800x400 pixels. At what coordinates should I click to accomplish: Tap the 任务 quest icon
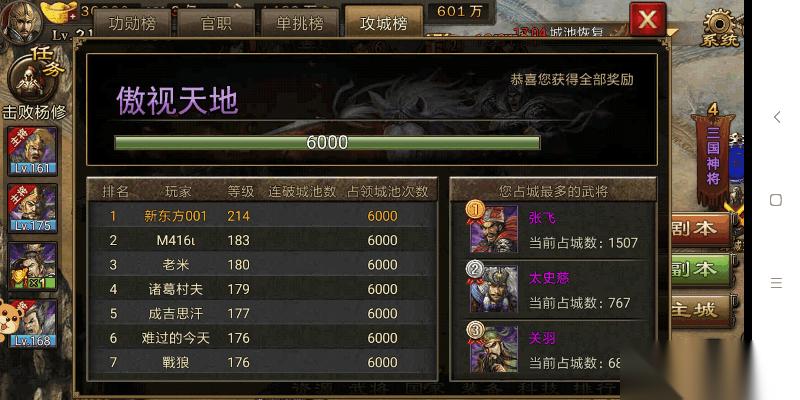(x=34, y=76)
